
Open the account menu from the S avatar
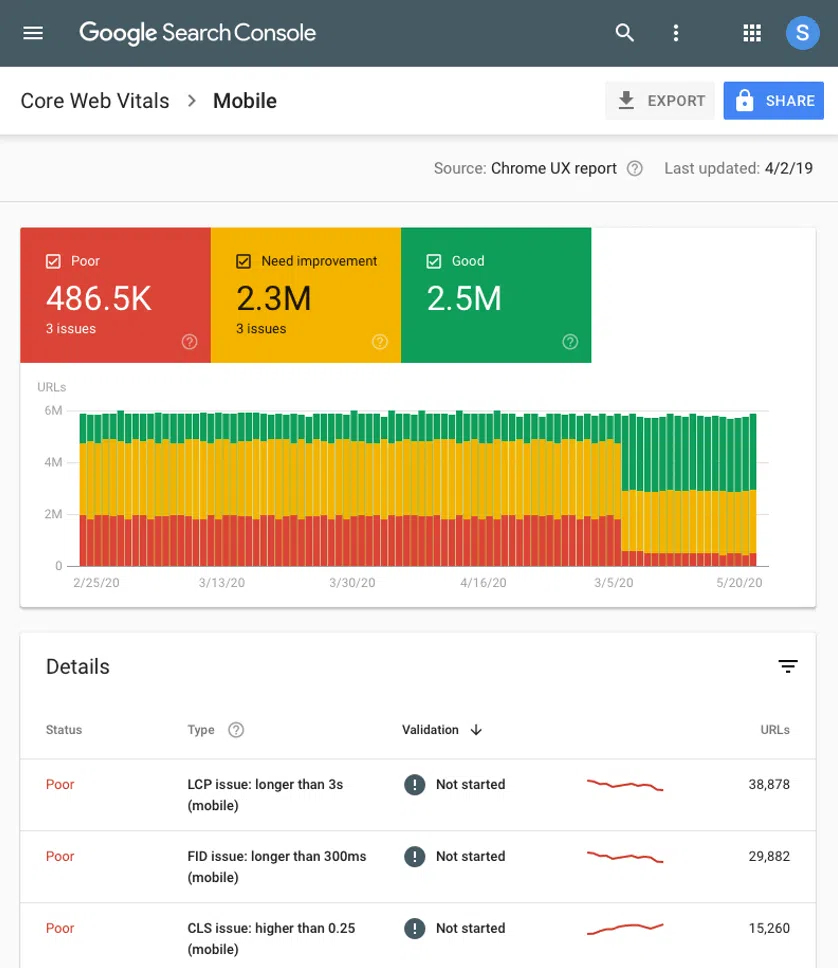point(802,32)
